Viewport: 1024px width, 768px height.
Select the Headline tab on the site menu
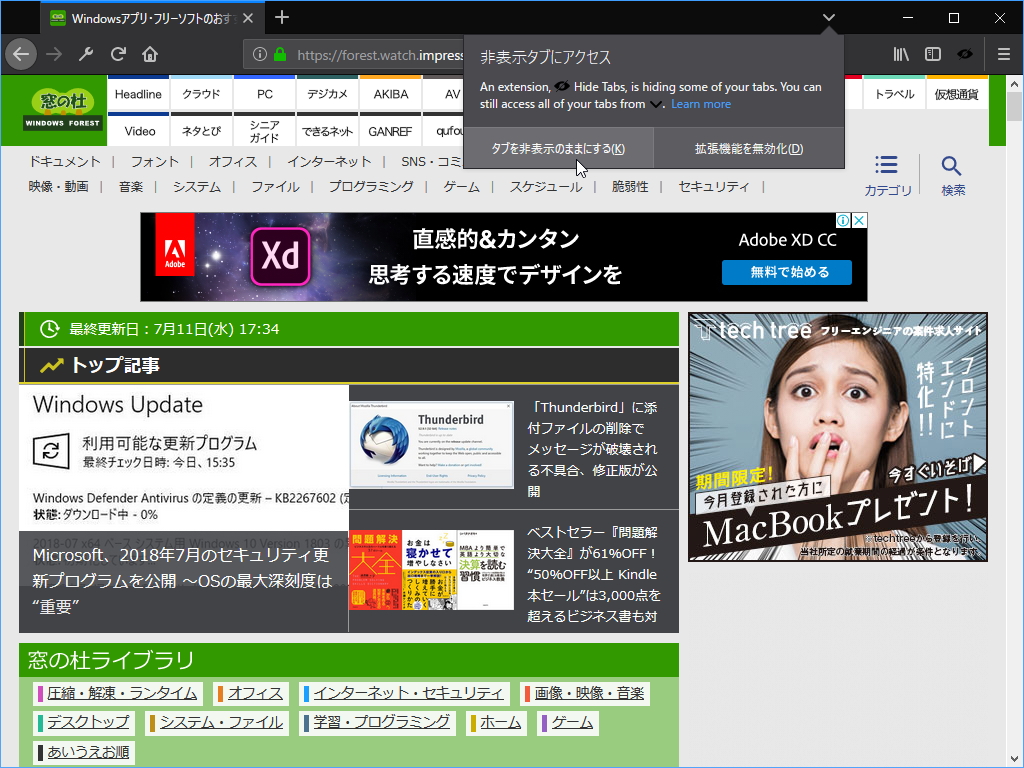(138, 93)
